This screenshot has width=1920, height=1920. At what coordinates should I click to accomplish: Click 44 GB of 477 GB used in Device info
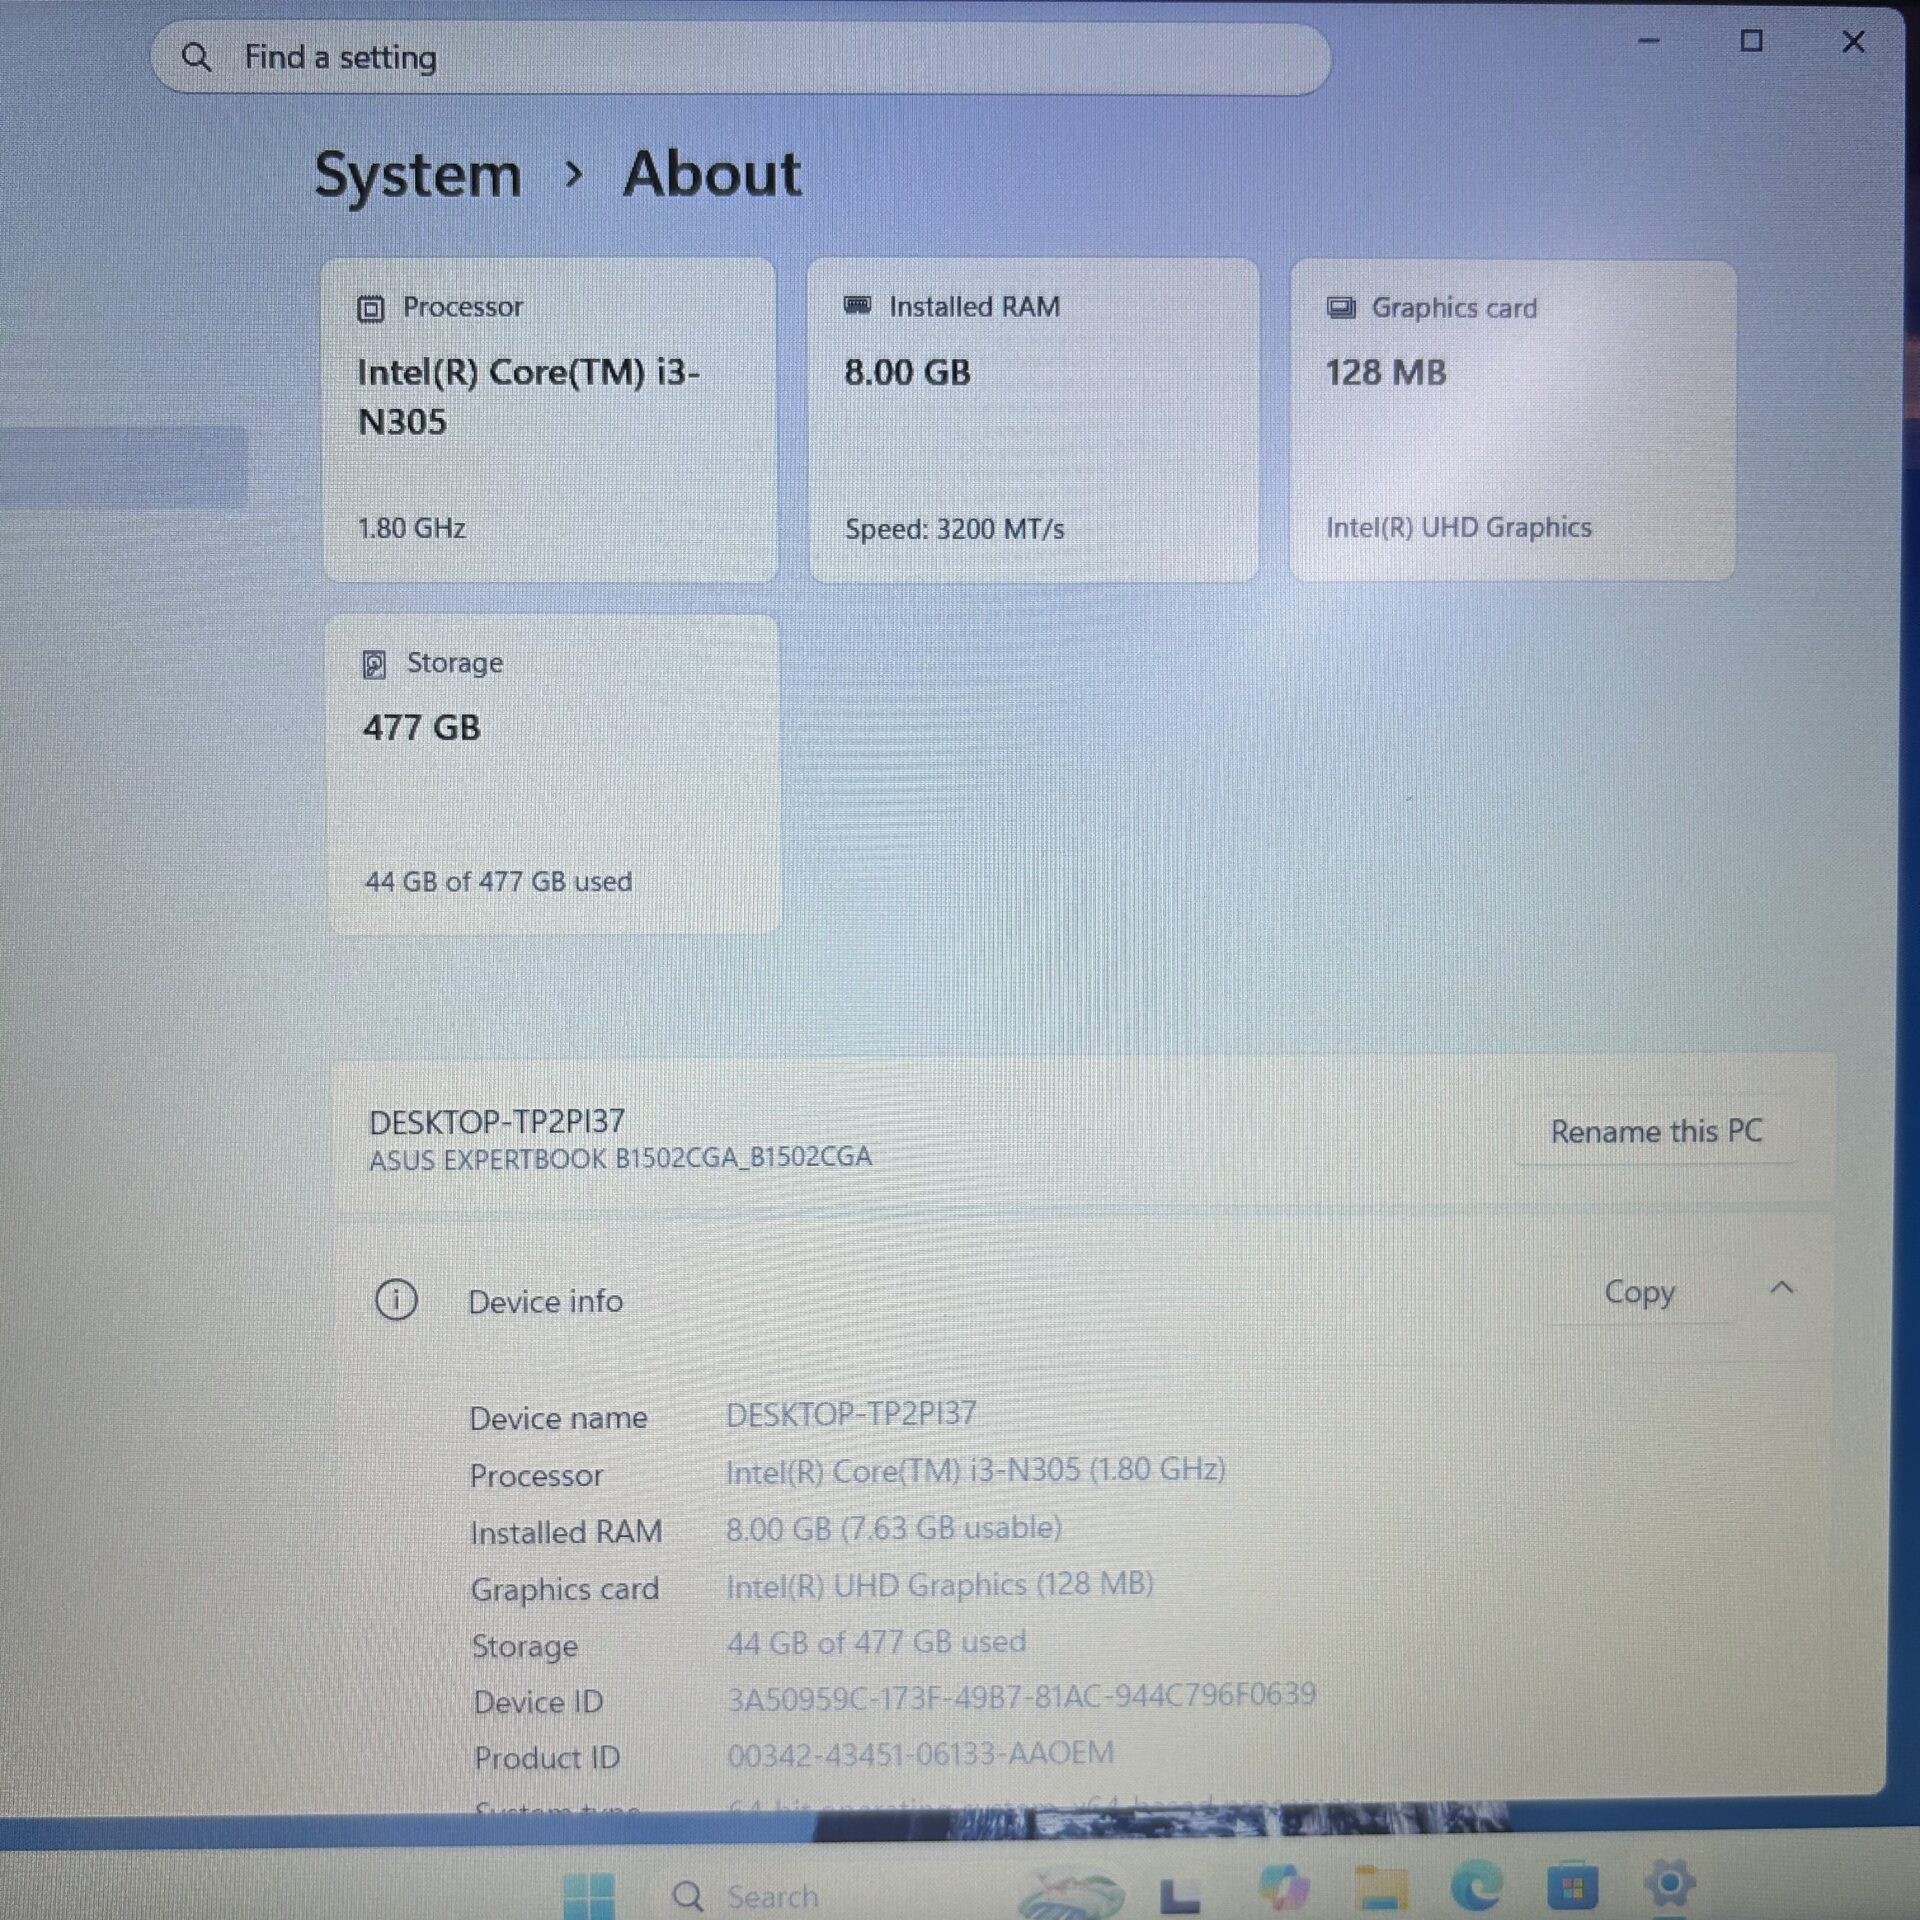pos(876,1642)
